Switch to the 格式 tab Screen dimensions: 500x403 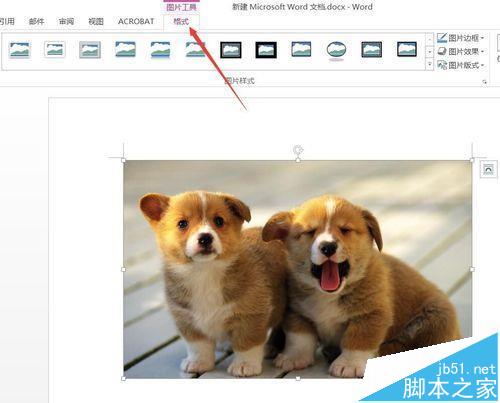[x=181, y=22]
